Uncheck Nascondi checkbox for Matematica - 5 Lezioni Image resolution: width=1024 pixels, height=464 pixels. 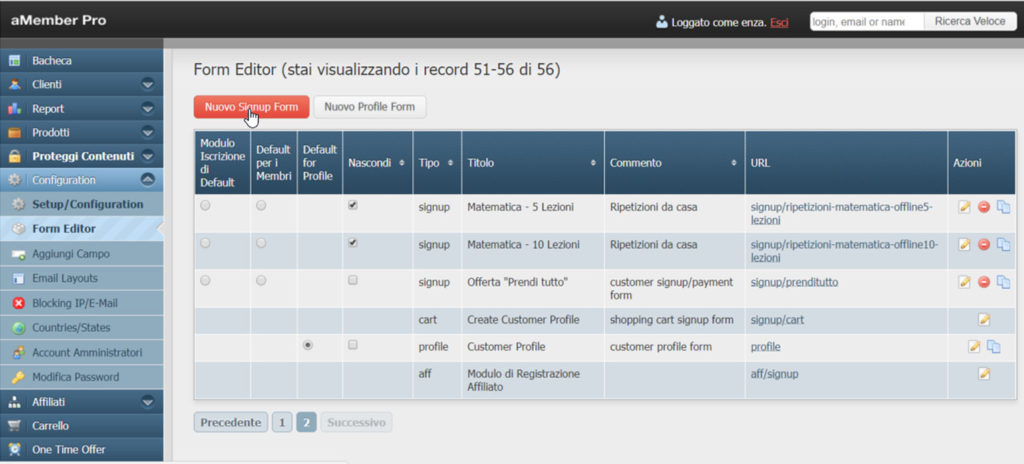point(353,205)
